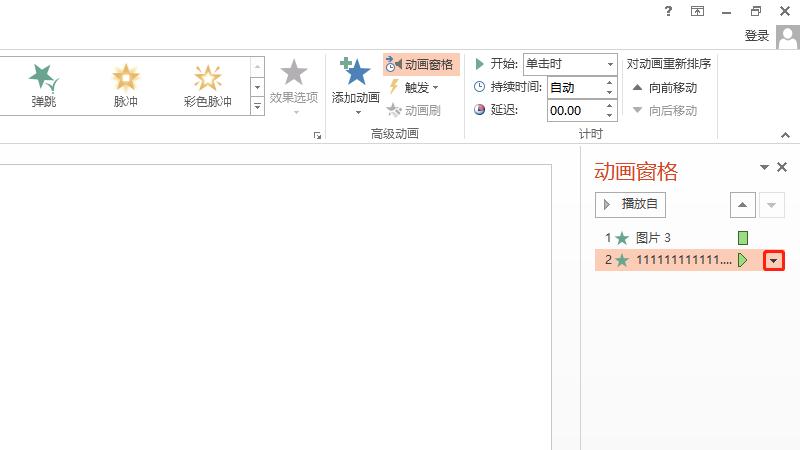This screenshot has height=450, width=800.
Task: Open PowerPoint help question mark
Action: [668, 11]
